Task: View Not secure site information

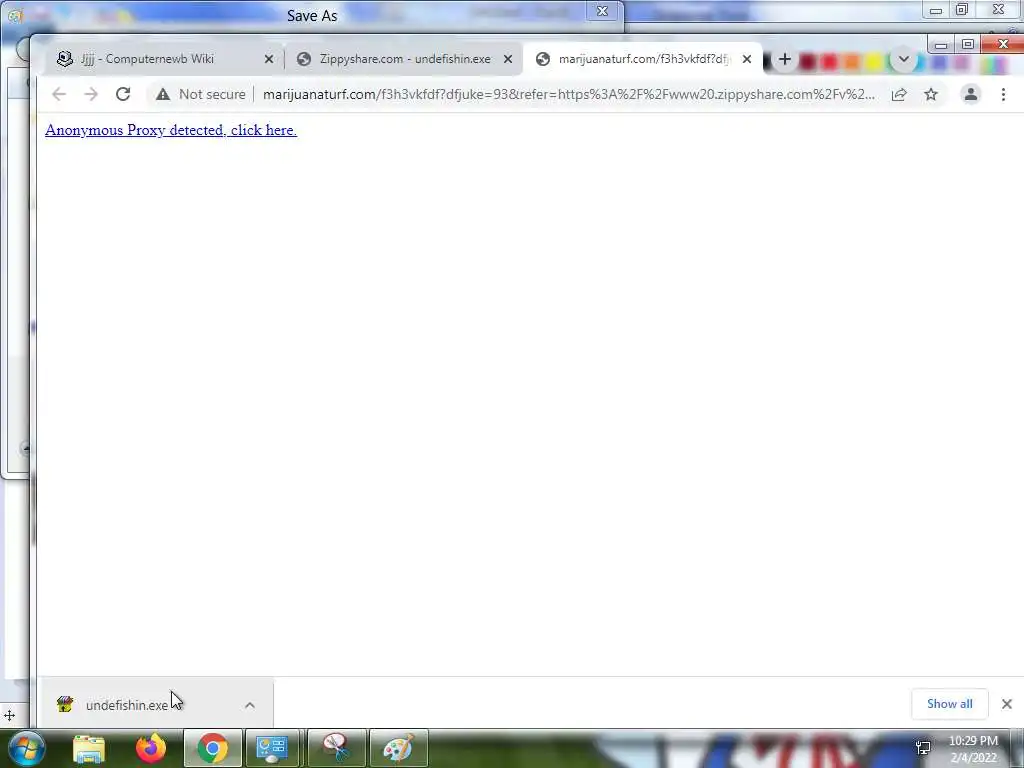Action: (x=200, y=95)
